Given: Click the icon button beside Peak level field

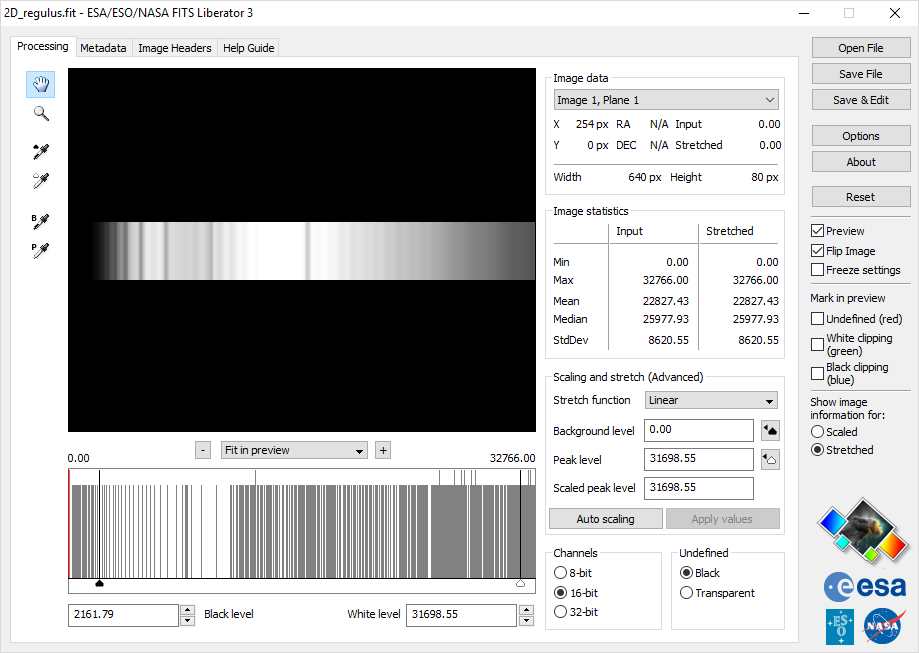Looking at the screenshot, I should (770, 460).
